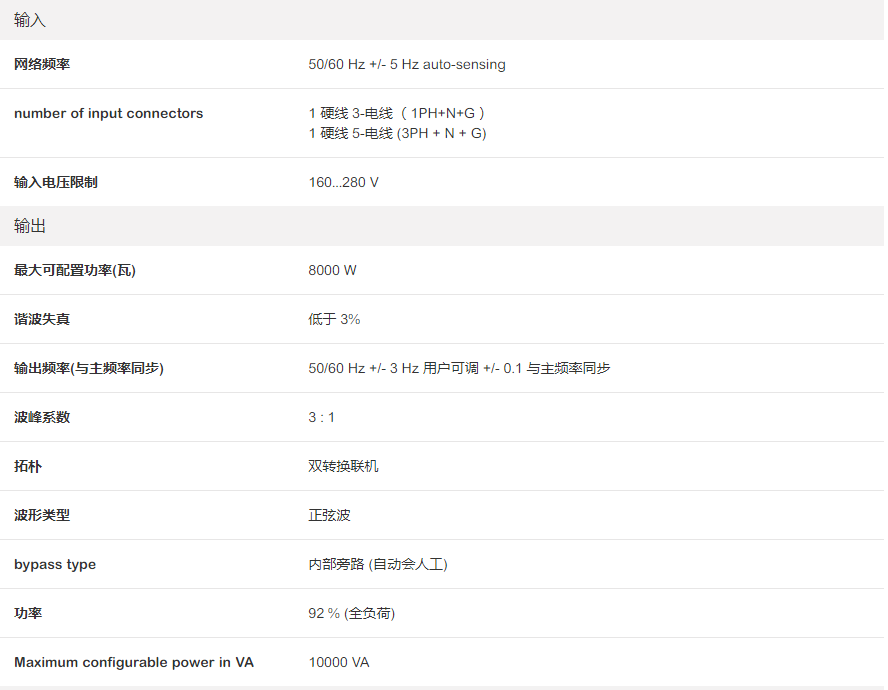This screenshot has width=888, height=690.
Task: Click the 10000 VA value
Action: (x=339, y=663)
